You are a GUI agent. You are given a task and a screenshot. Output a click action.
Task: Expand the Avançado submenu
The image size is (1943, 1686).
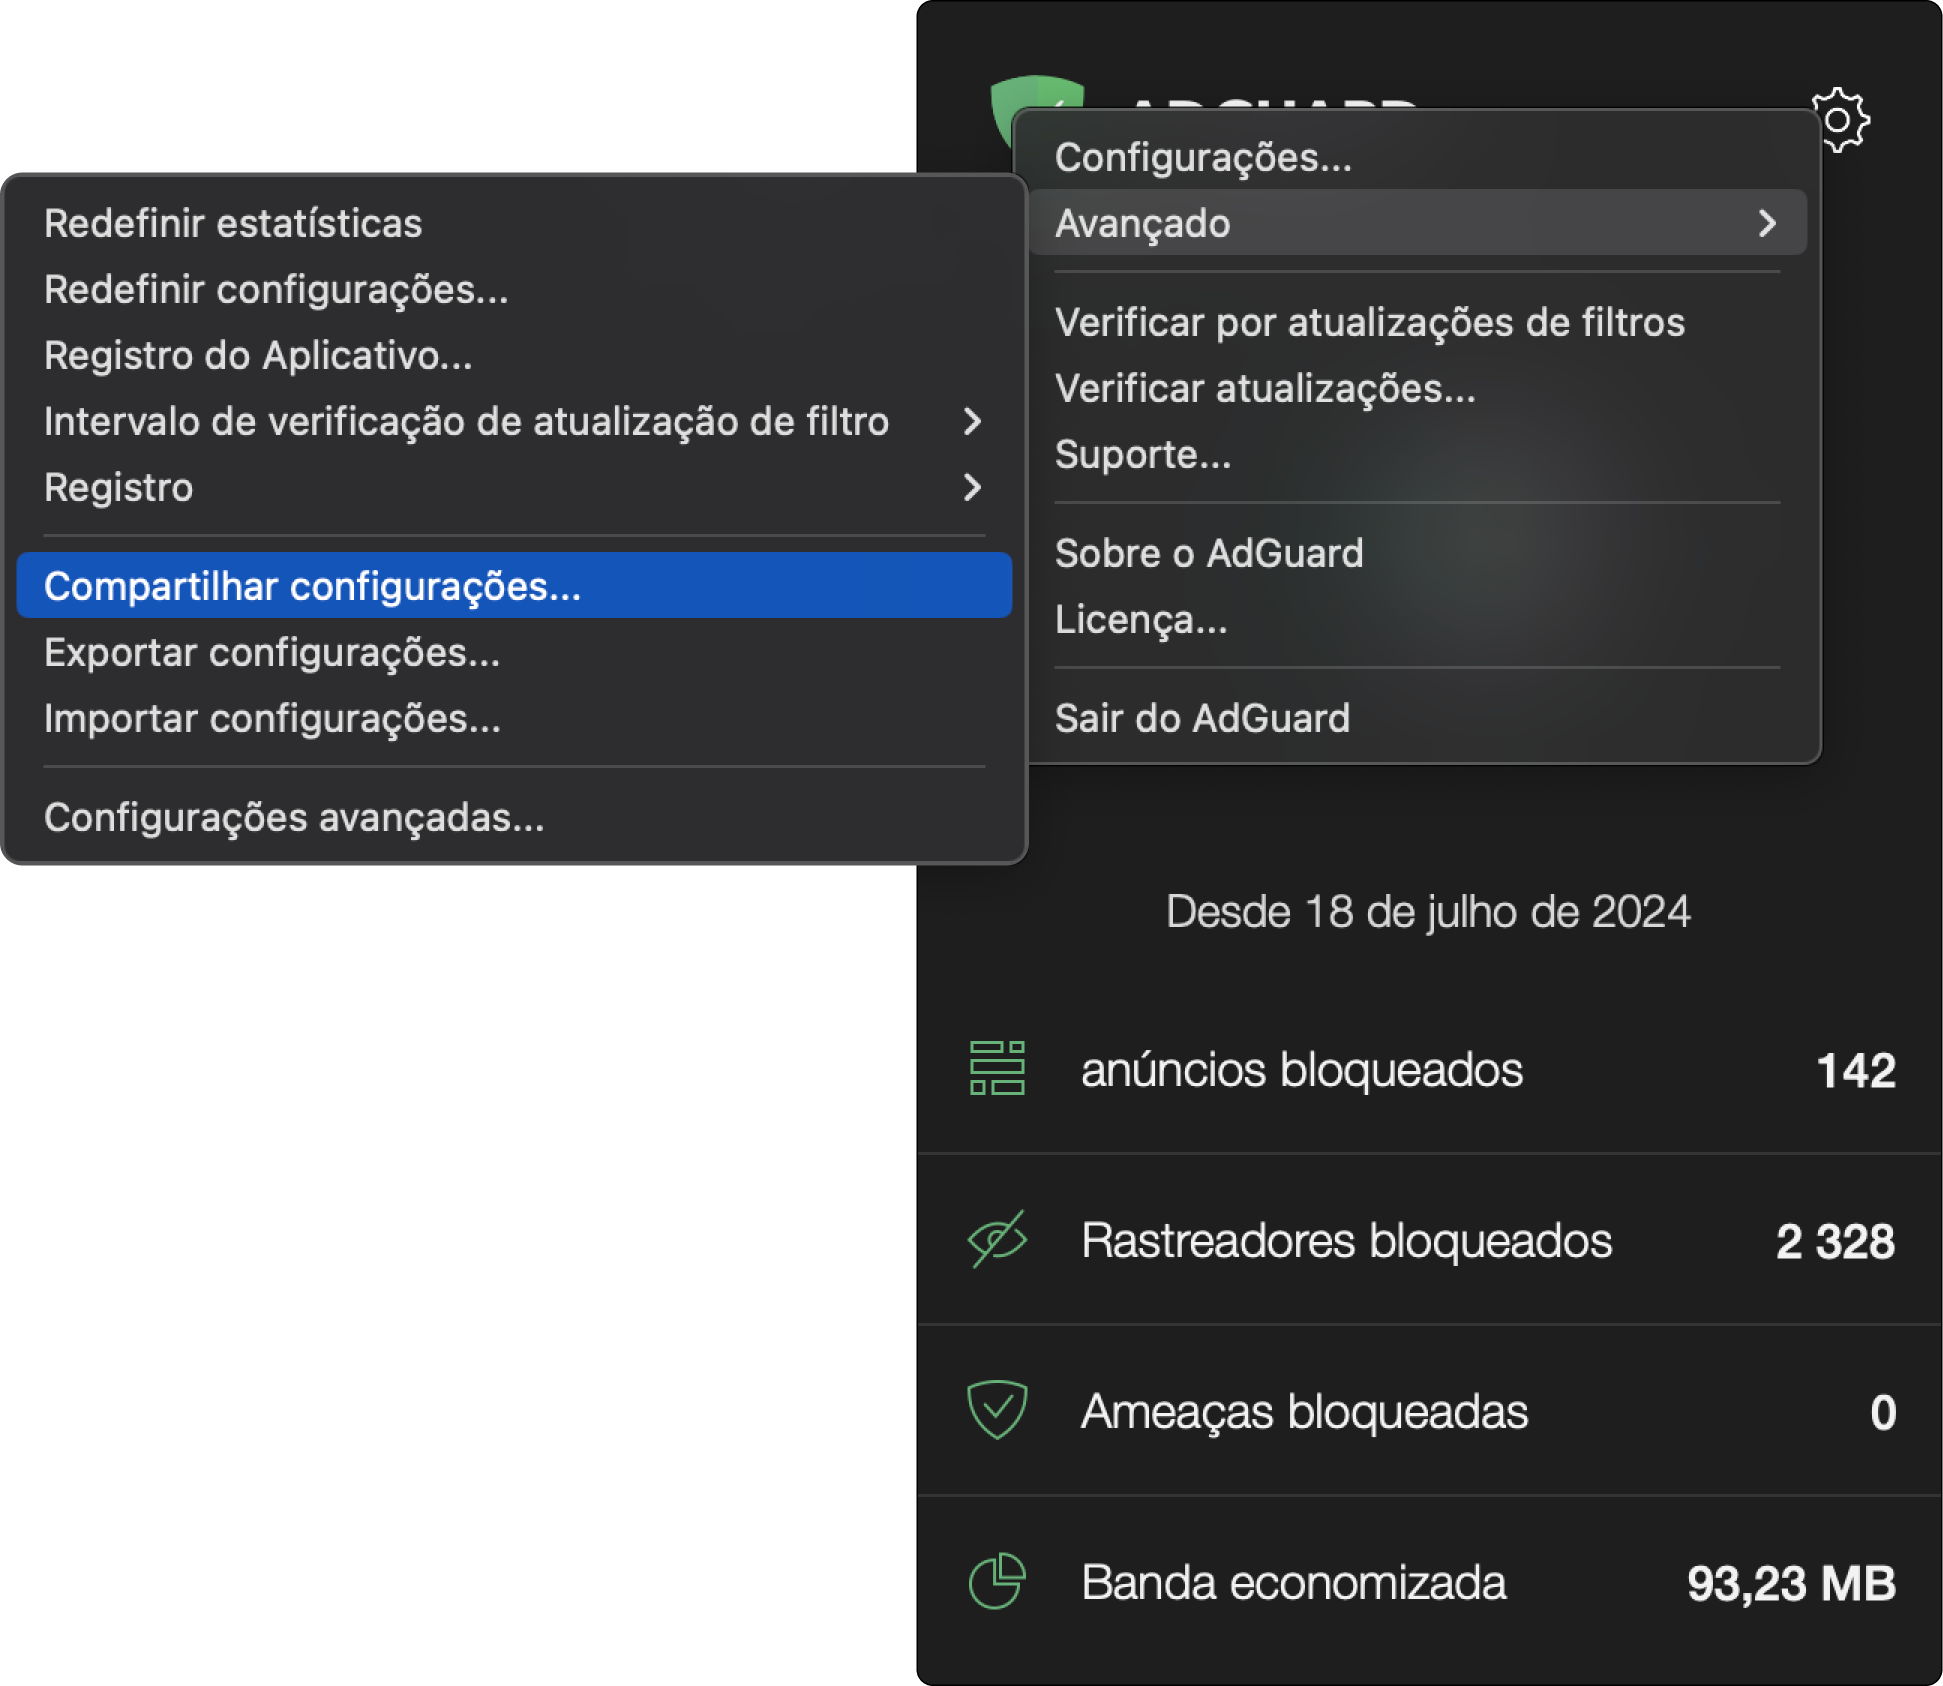pyautogui.click(x=1417, y=223)
